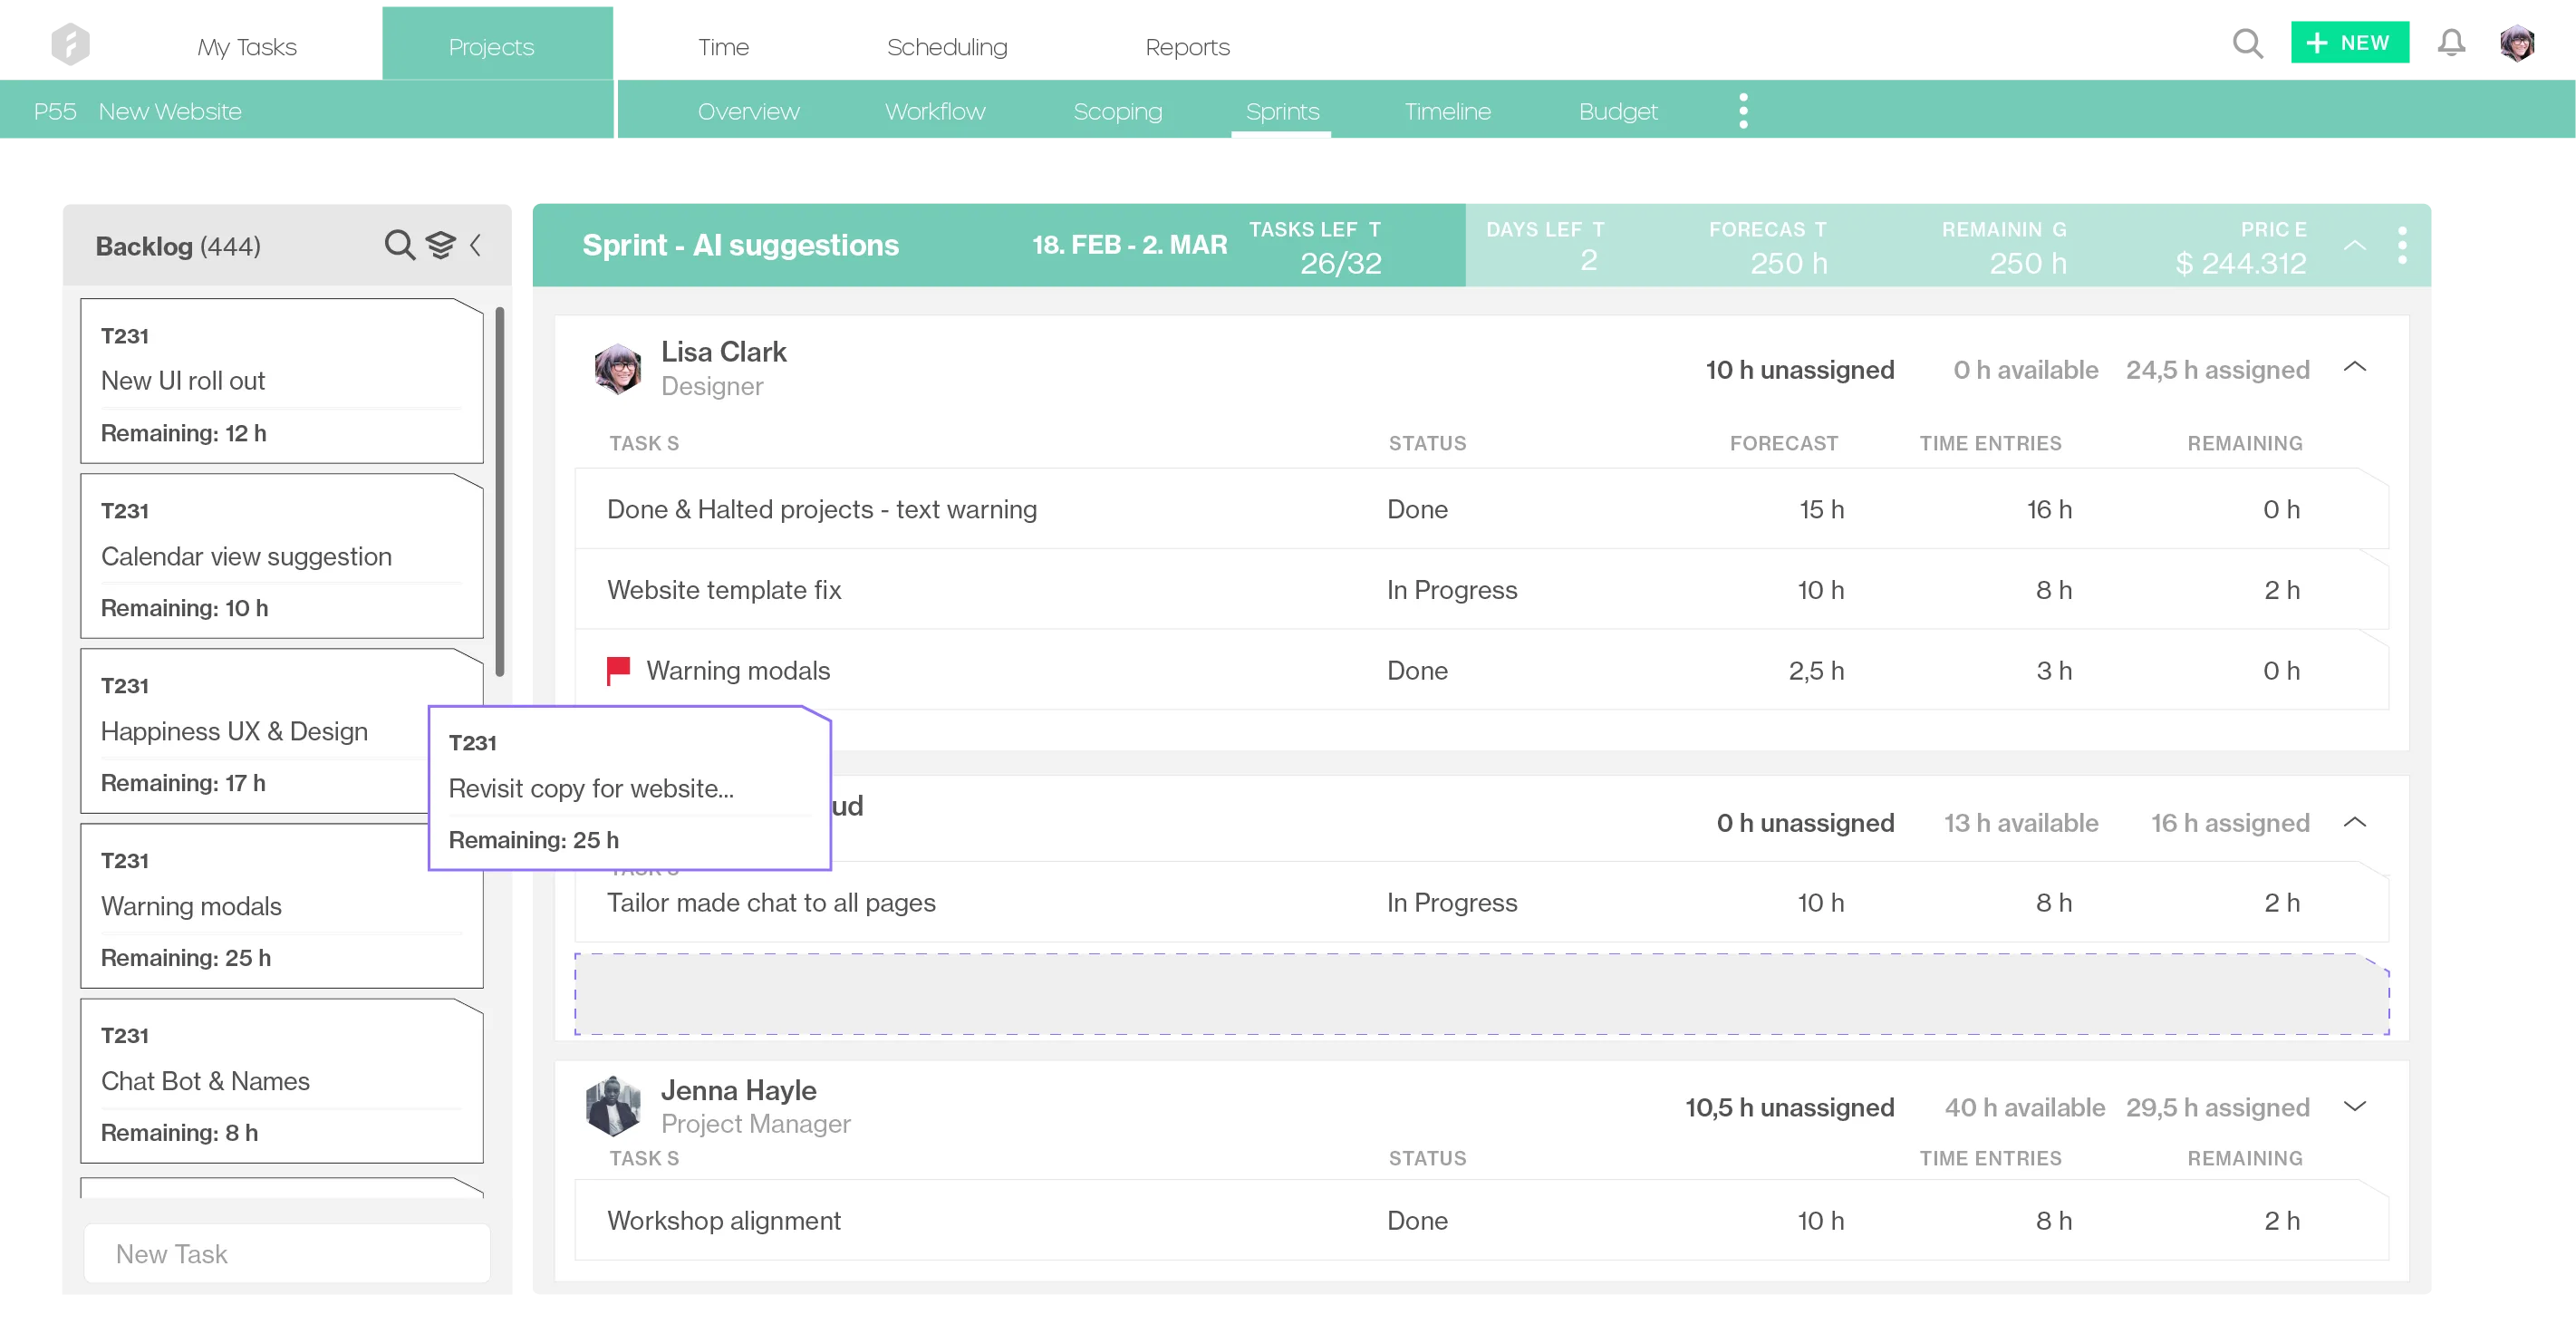Select backlog card New UI roll out
Screen dimensions: 2576x1324
point(282,381)
